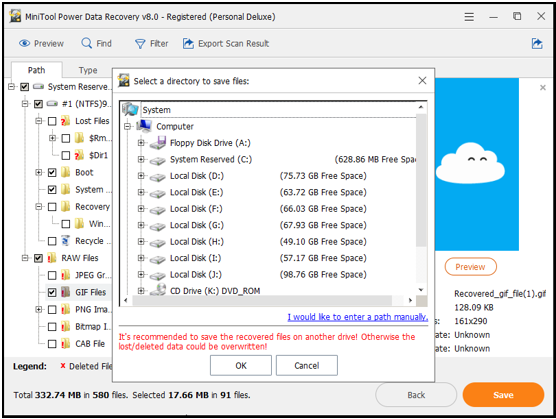Select System Reserved (C:) drive icon
The height and width of the screenshot is (419, 556).
click(157, 160)
